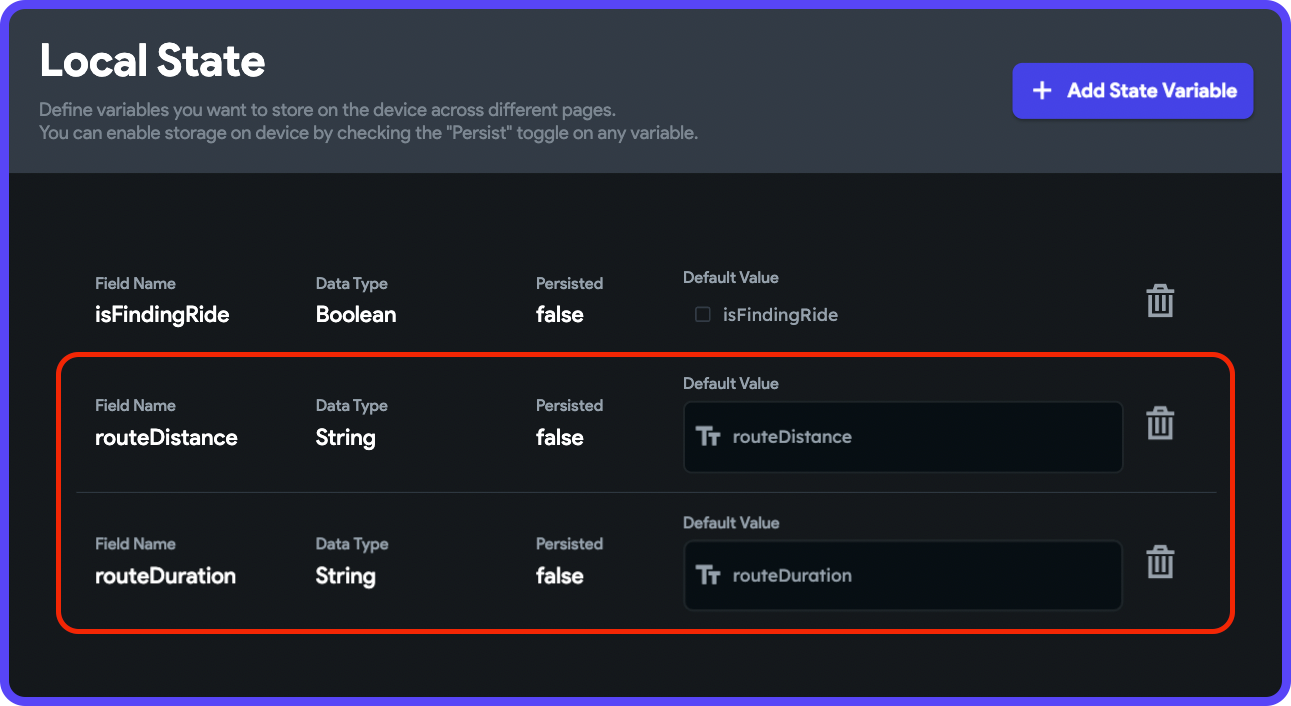Change the Boolean type of isFindingRide
Screen dimensions: 1291x706
[356, 314]
